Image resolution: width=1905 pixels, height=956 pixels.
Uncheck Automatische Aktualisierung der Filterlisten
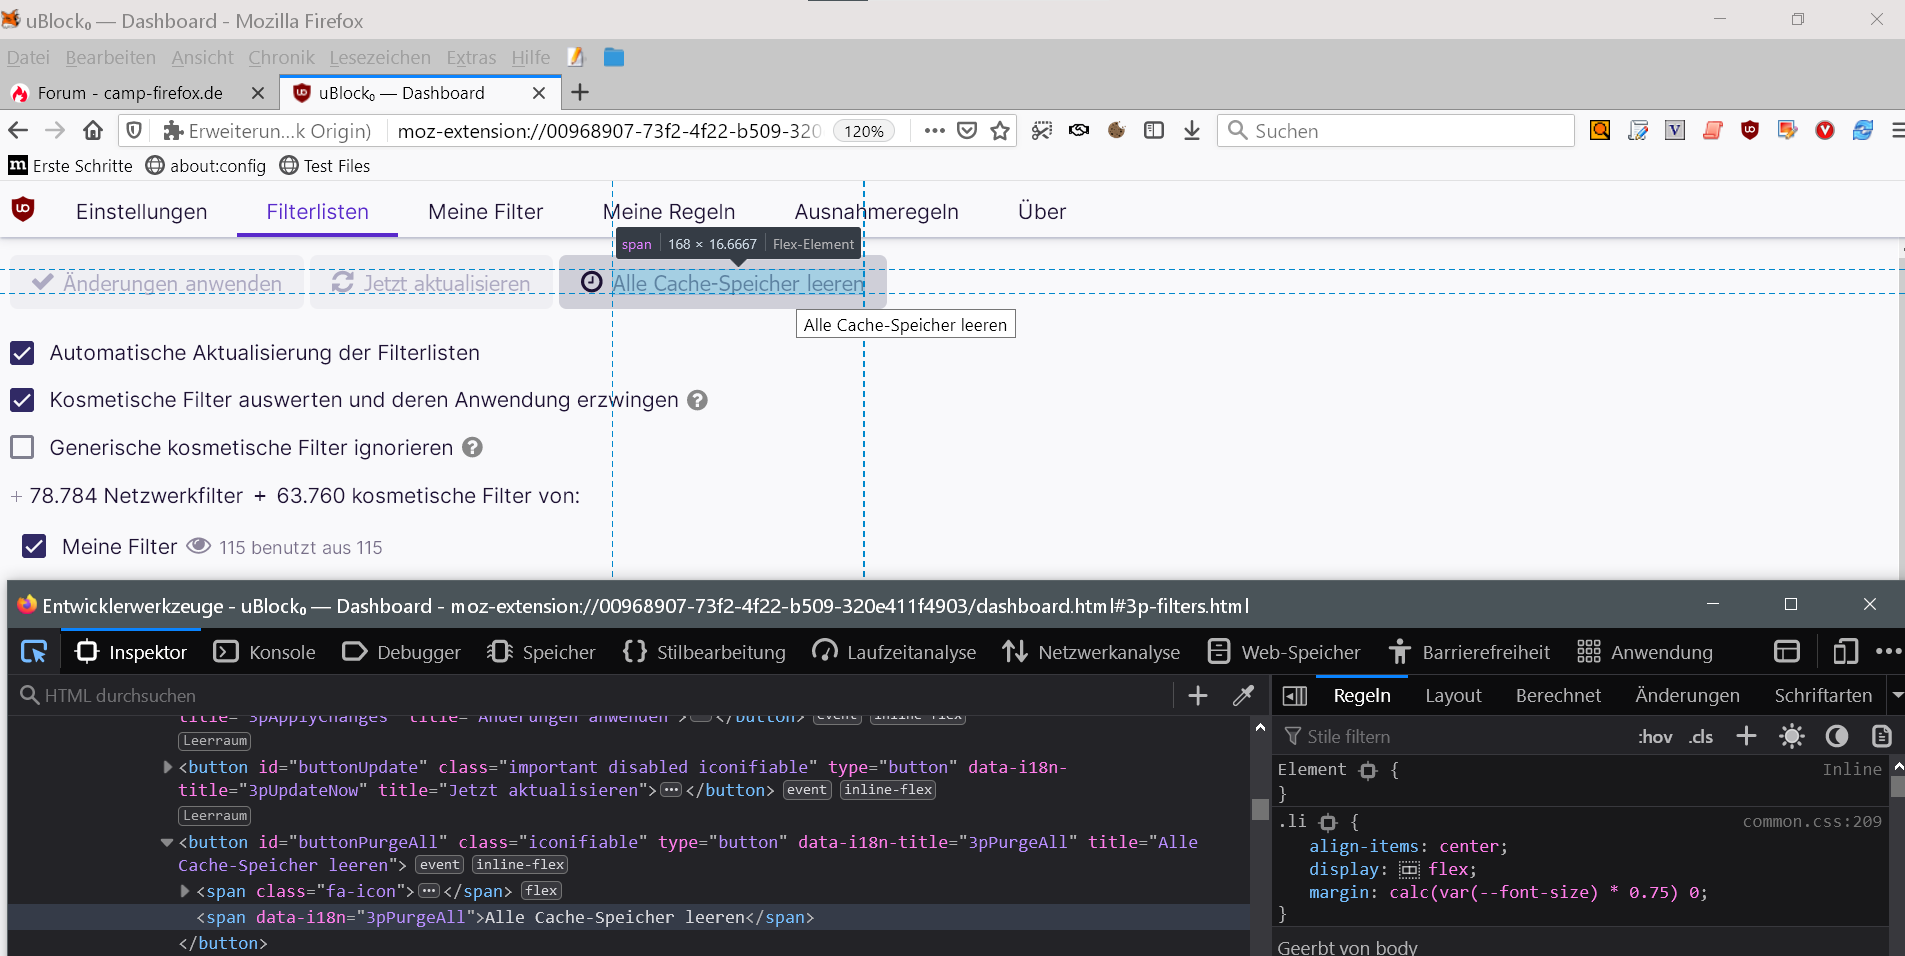coord(22,353)
